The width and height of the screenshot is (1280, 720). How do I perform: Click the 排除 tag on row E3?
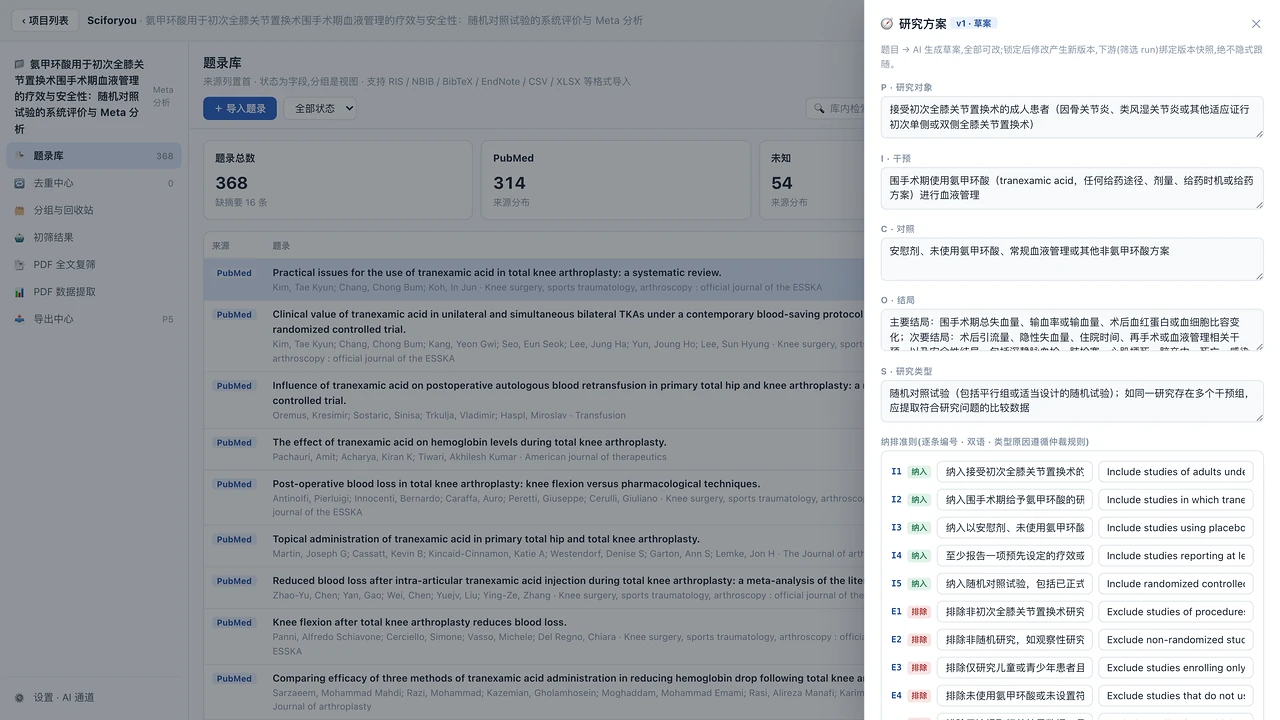[x=919, y=668]
